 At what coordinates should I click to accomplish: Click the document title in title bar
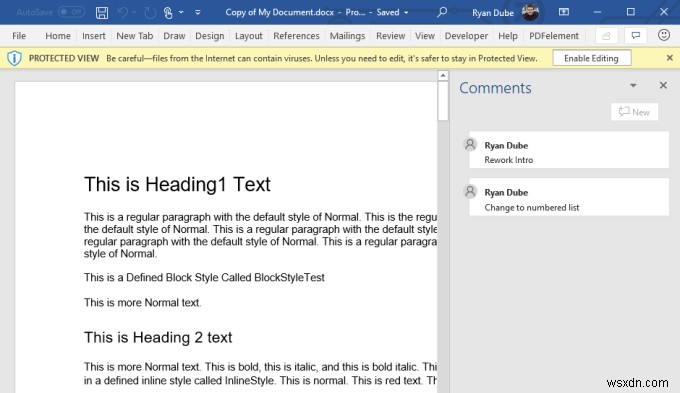point(279,13)
